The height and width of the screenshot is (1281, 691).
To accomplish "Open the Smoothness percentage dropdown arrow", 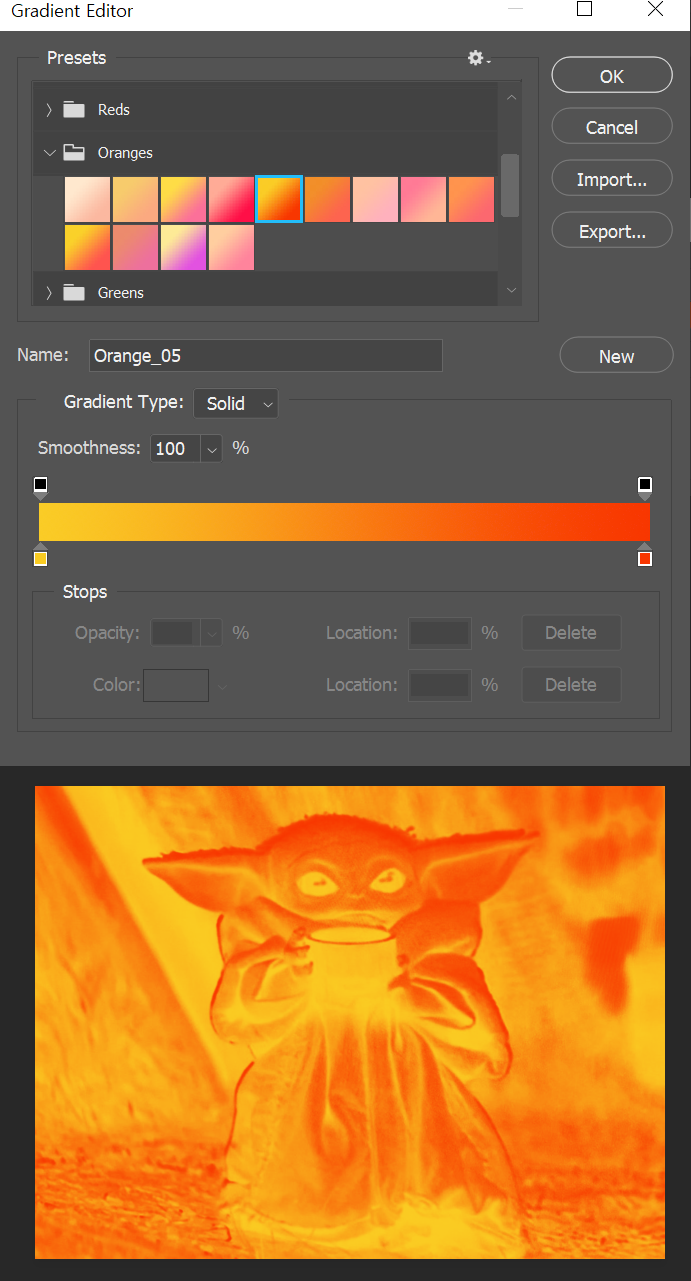I will point(212,449).
